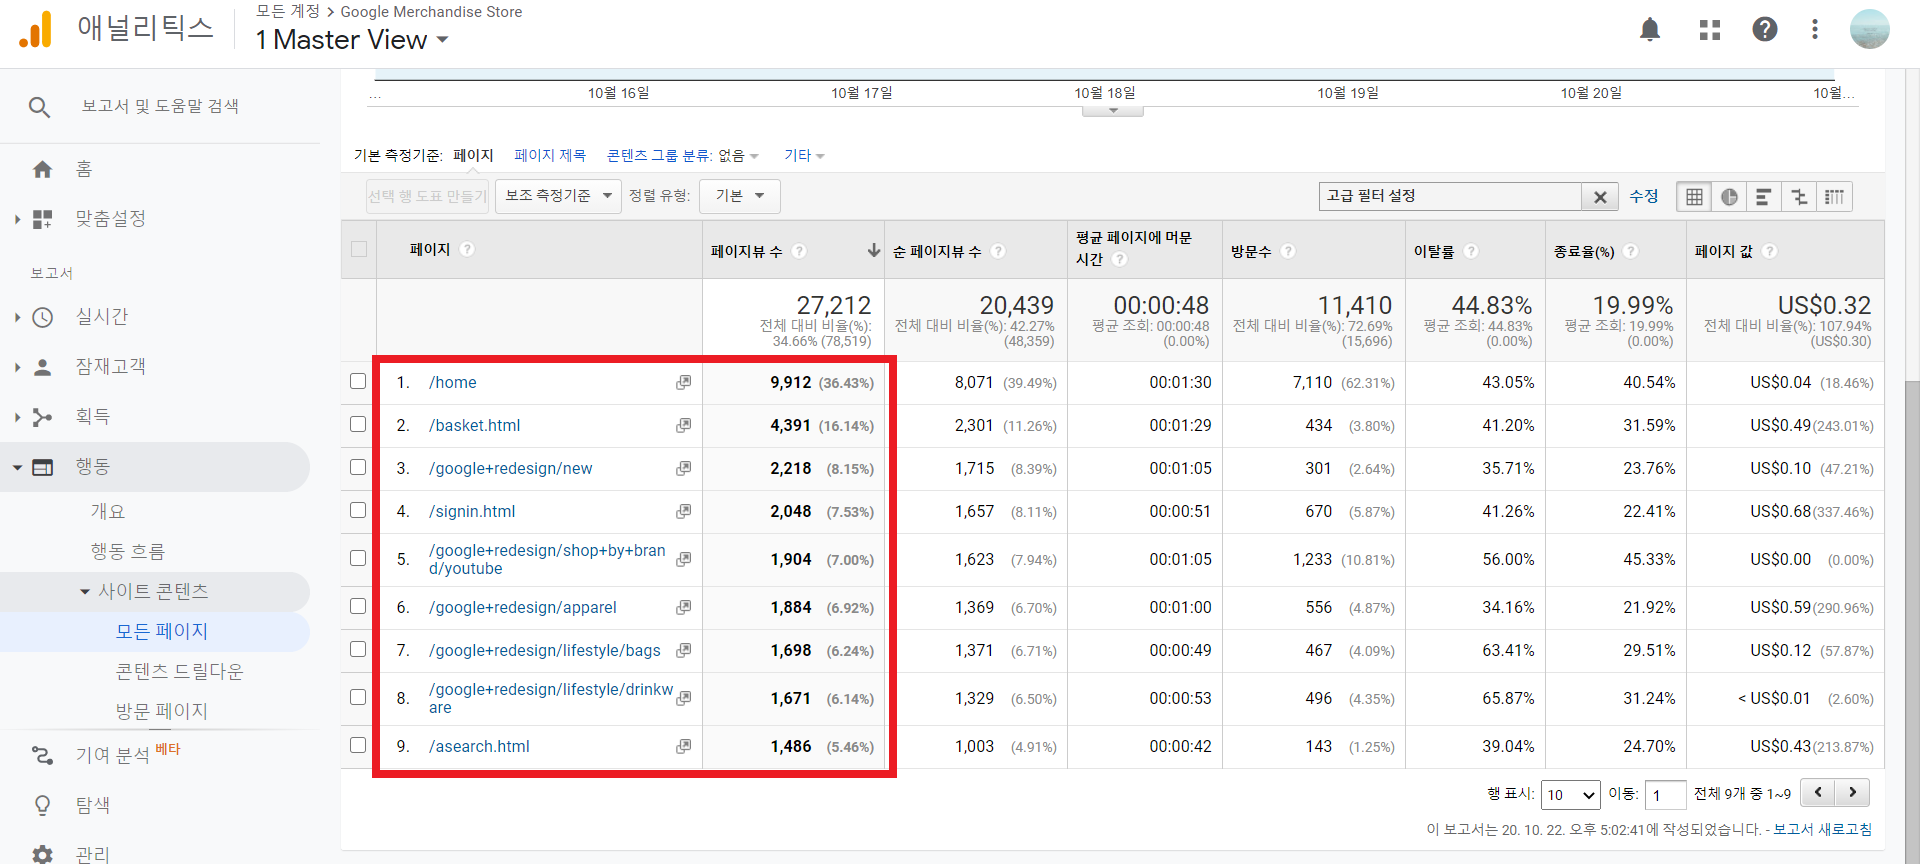Screen dimensions: 1920x864
Task: Click help icon next to 방문수 column
Action: [1288, 251]
